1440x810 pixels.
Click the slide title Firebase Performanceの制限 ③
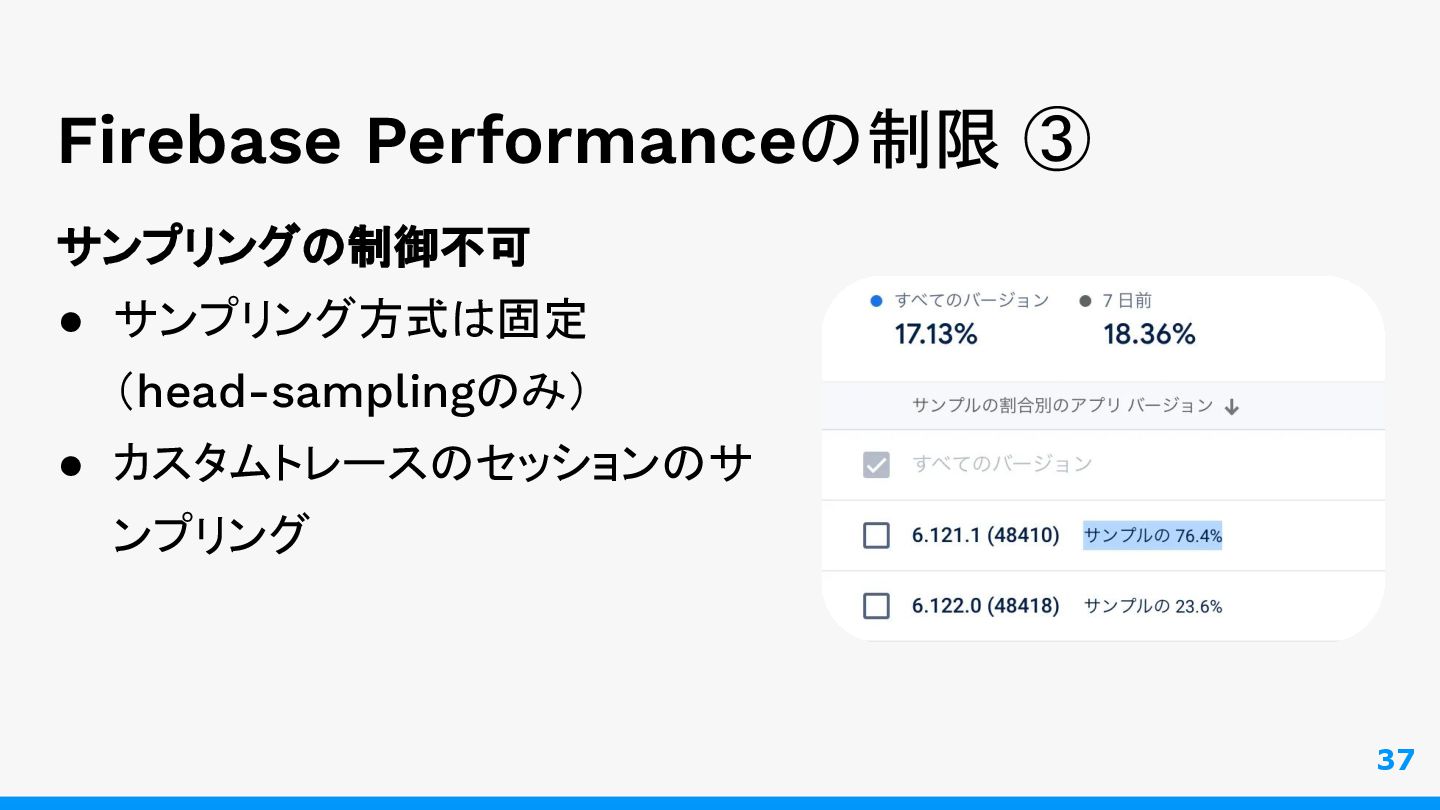click(x=574, y=141)
